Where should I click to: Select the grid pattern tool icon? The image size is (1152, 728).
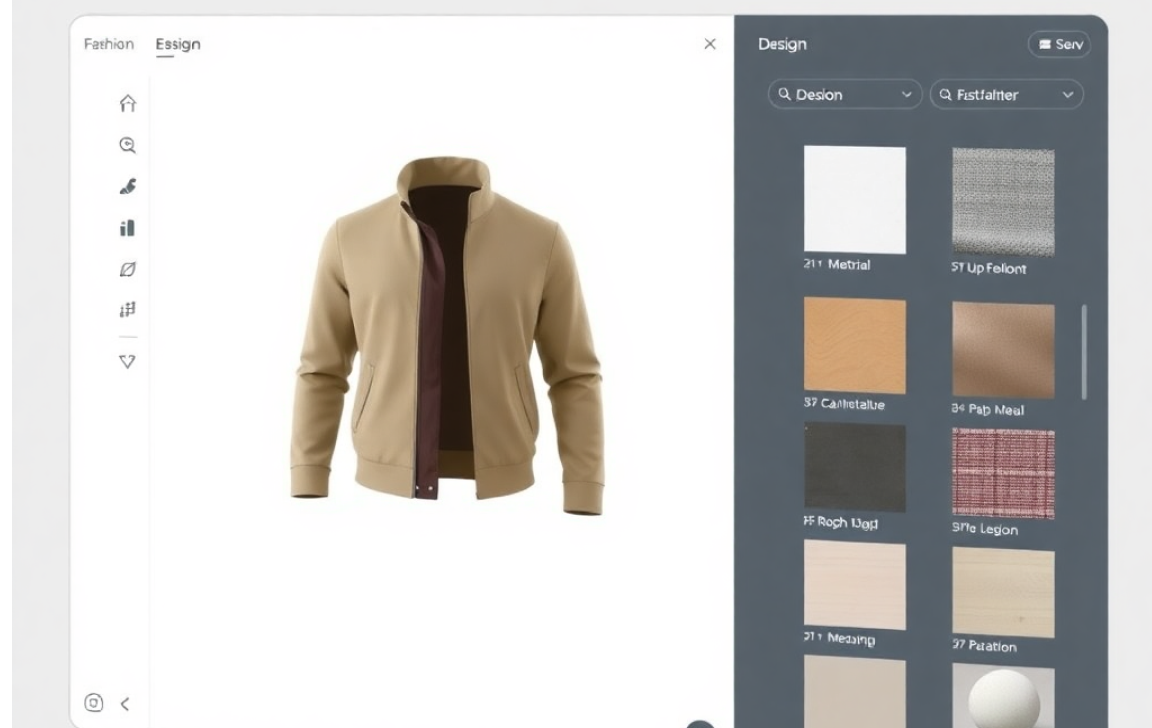[127, 310]
